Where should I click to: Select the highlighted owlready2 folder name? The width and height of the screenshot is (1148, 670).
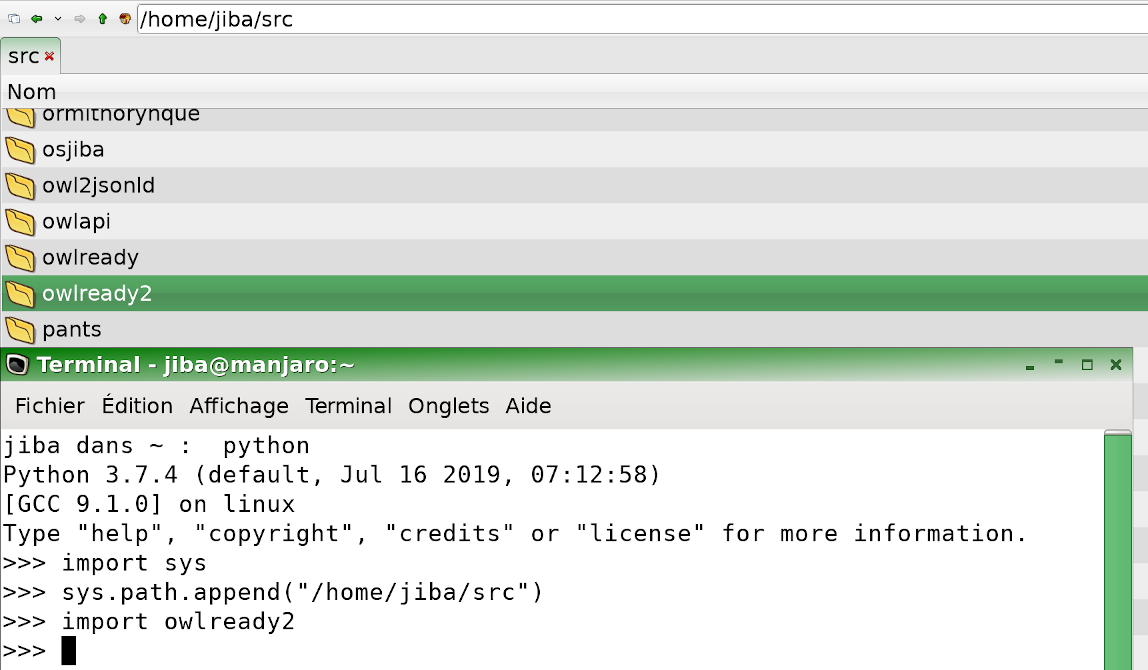tap(97, 293)
